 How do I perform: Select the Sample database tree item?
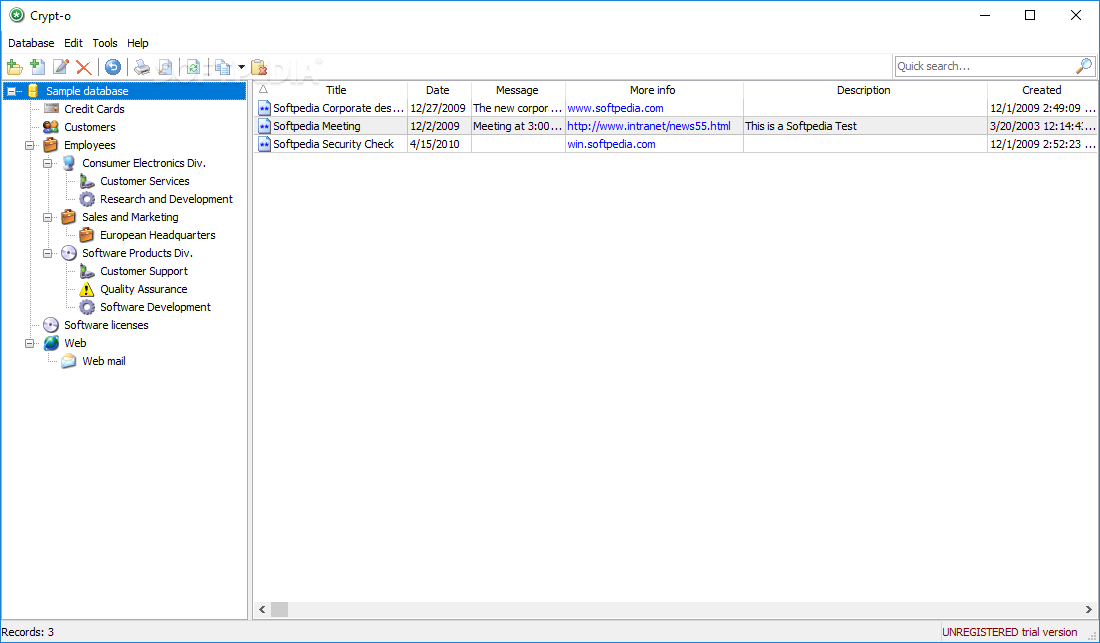point(87,91)
